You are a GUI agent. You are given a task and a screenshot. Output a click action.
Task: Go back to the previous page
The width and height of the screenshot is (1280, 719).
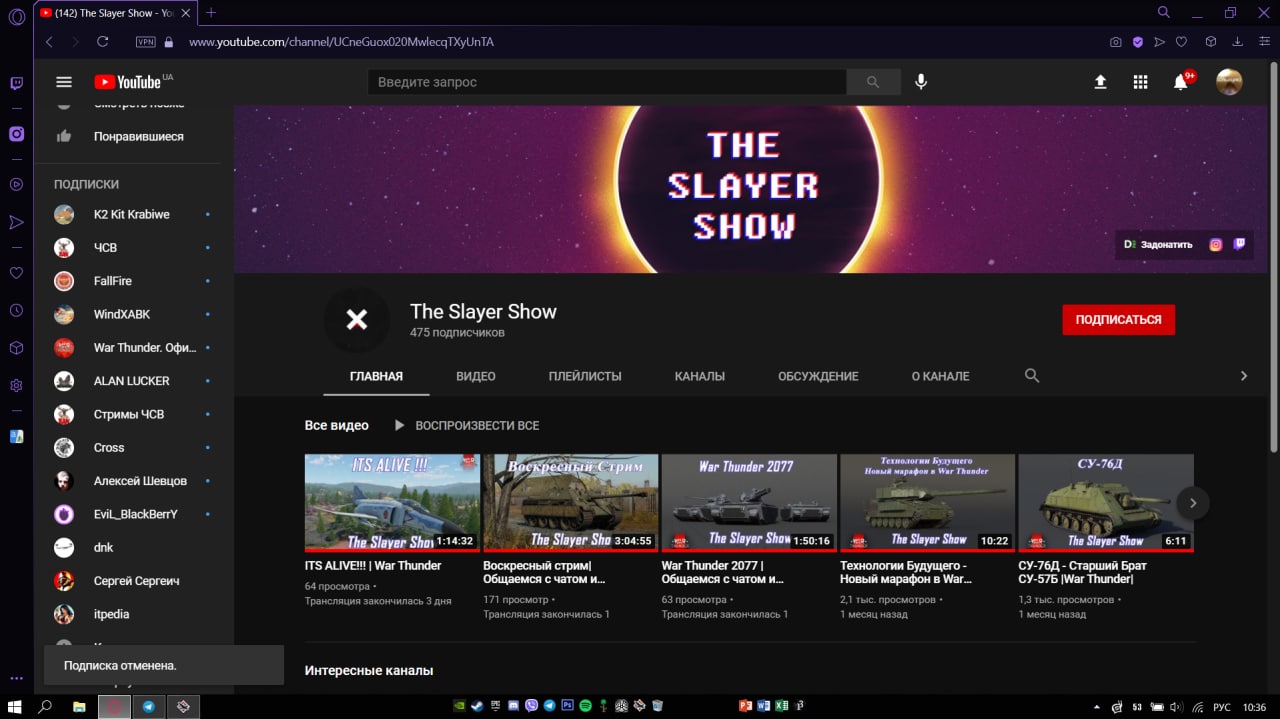click(x=48, y=42)
